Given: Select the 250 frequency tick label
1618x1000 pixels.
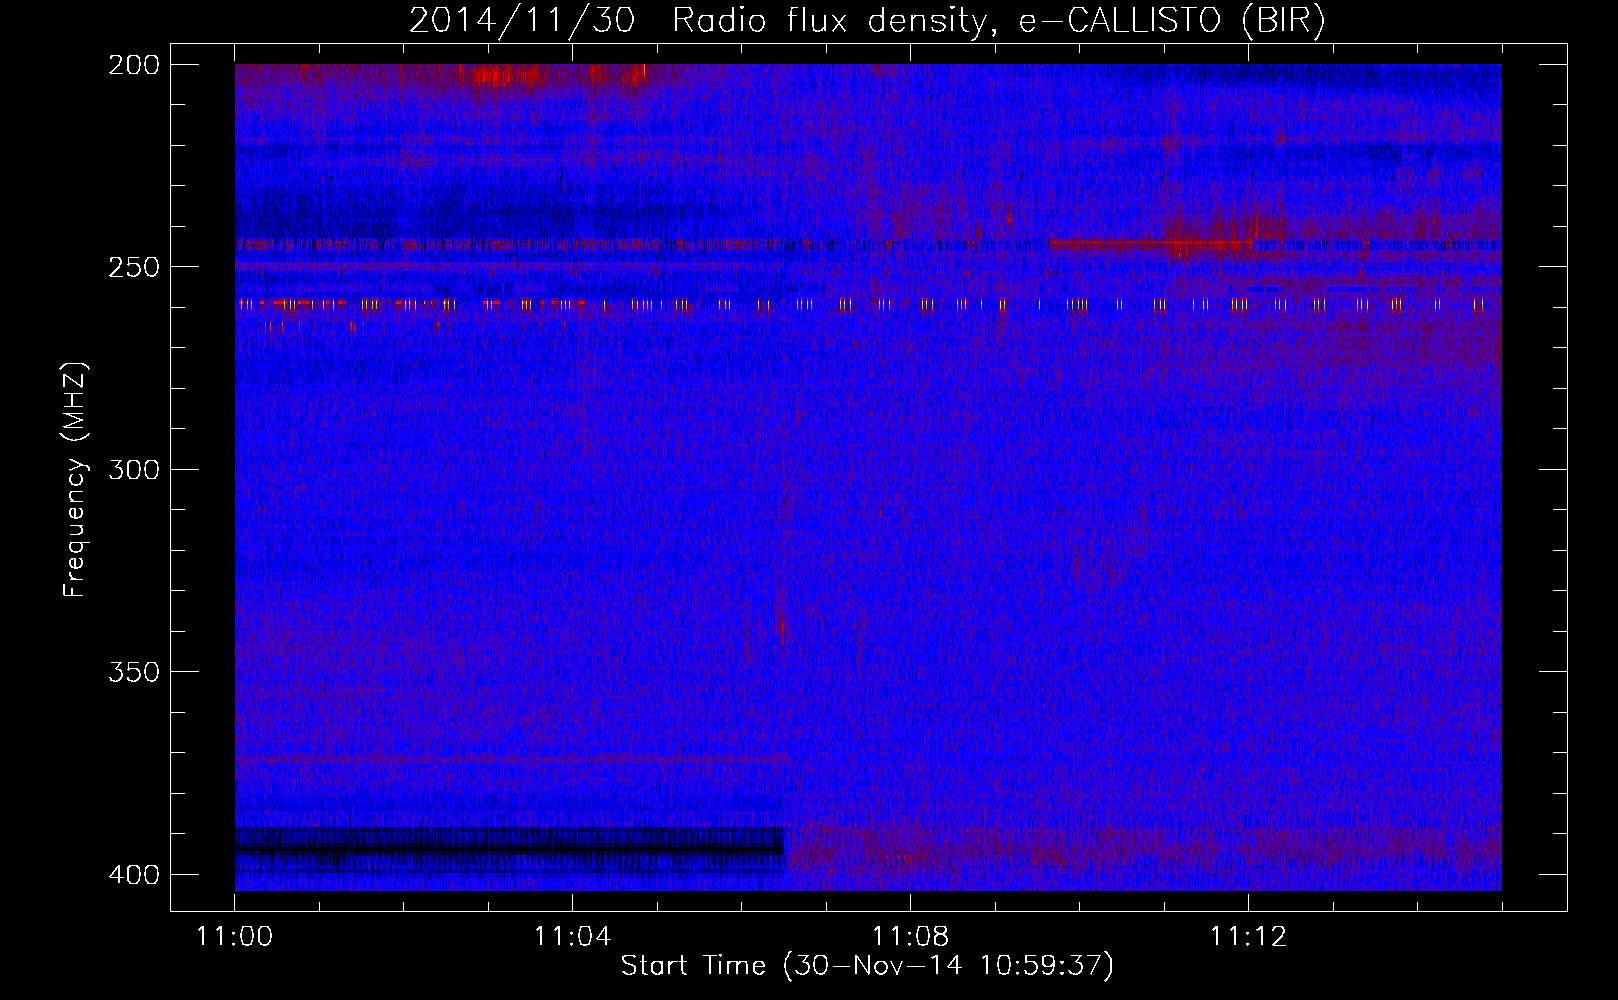Looking at the screenshot, I should [x=134, y=267].
